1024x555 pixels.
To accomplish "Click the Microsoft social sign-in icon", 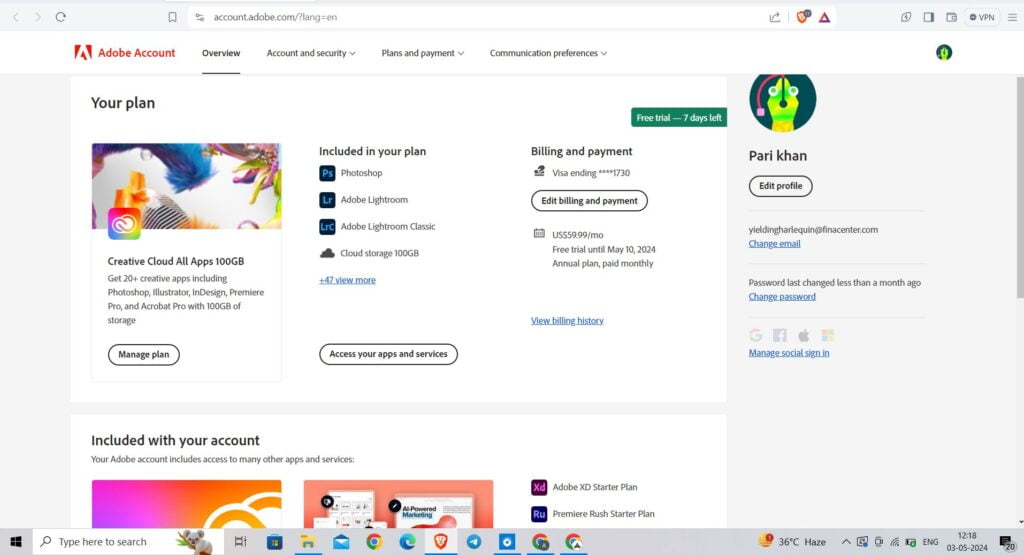I will pyautogui.click(x=828, y=335).
